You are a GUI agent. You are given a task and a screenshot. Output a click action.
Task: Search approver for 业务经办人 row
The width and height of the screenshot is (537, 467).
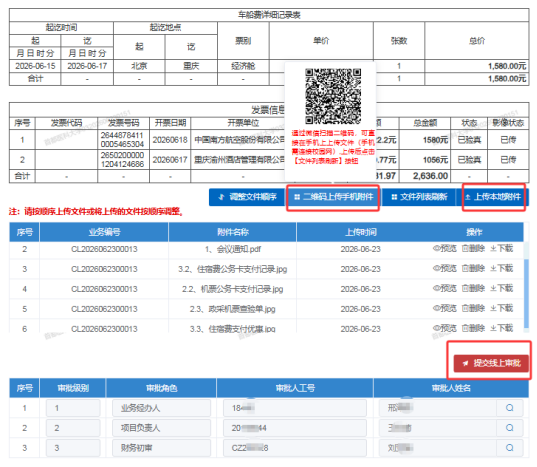pos(510,408)
